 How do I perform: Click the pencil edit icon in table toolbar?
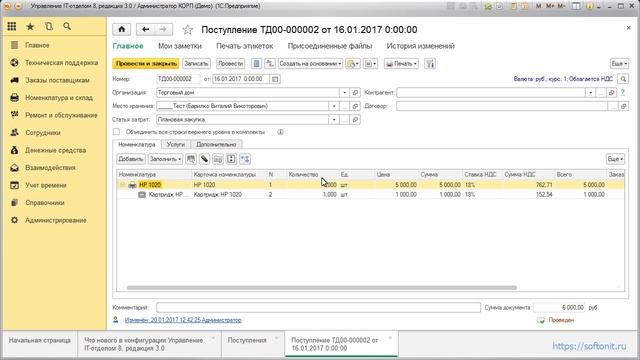pos(204,159)
